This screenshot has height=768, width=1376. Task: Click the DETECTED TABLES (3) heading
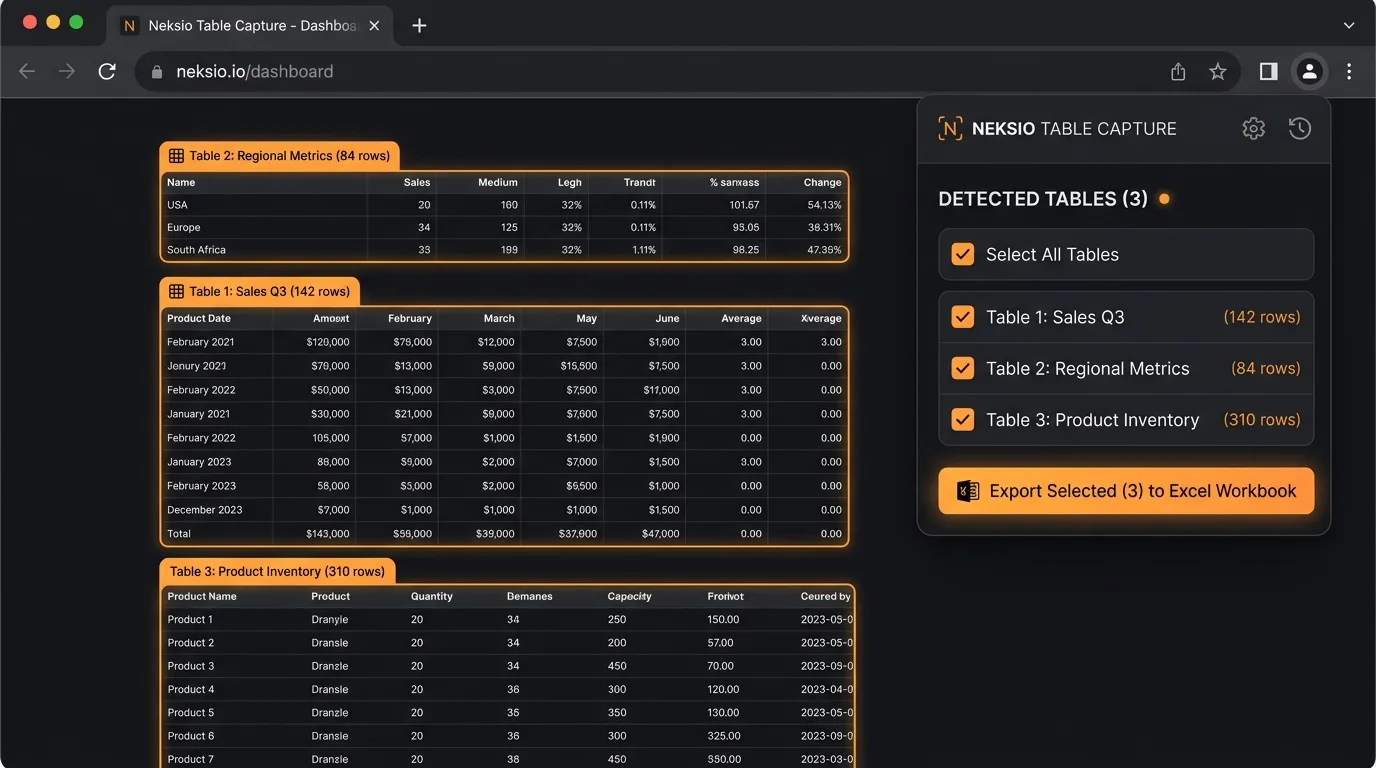click(1043, 199)
